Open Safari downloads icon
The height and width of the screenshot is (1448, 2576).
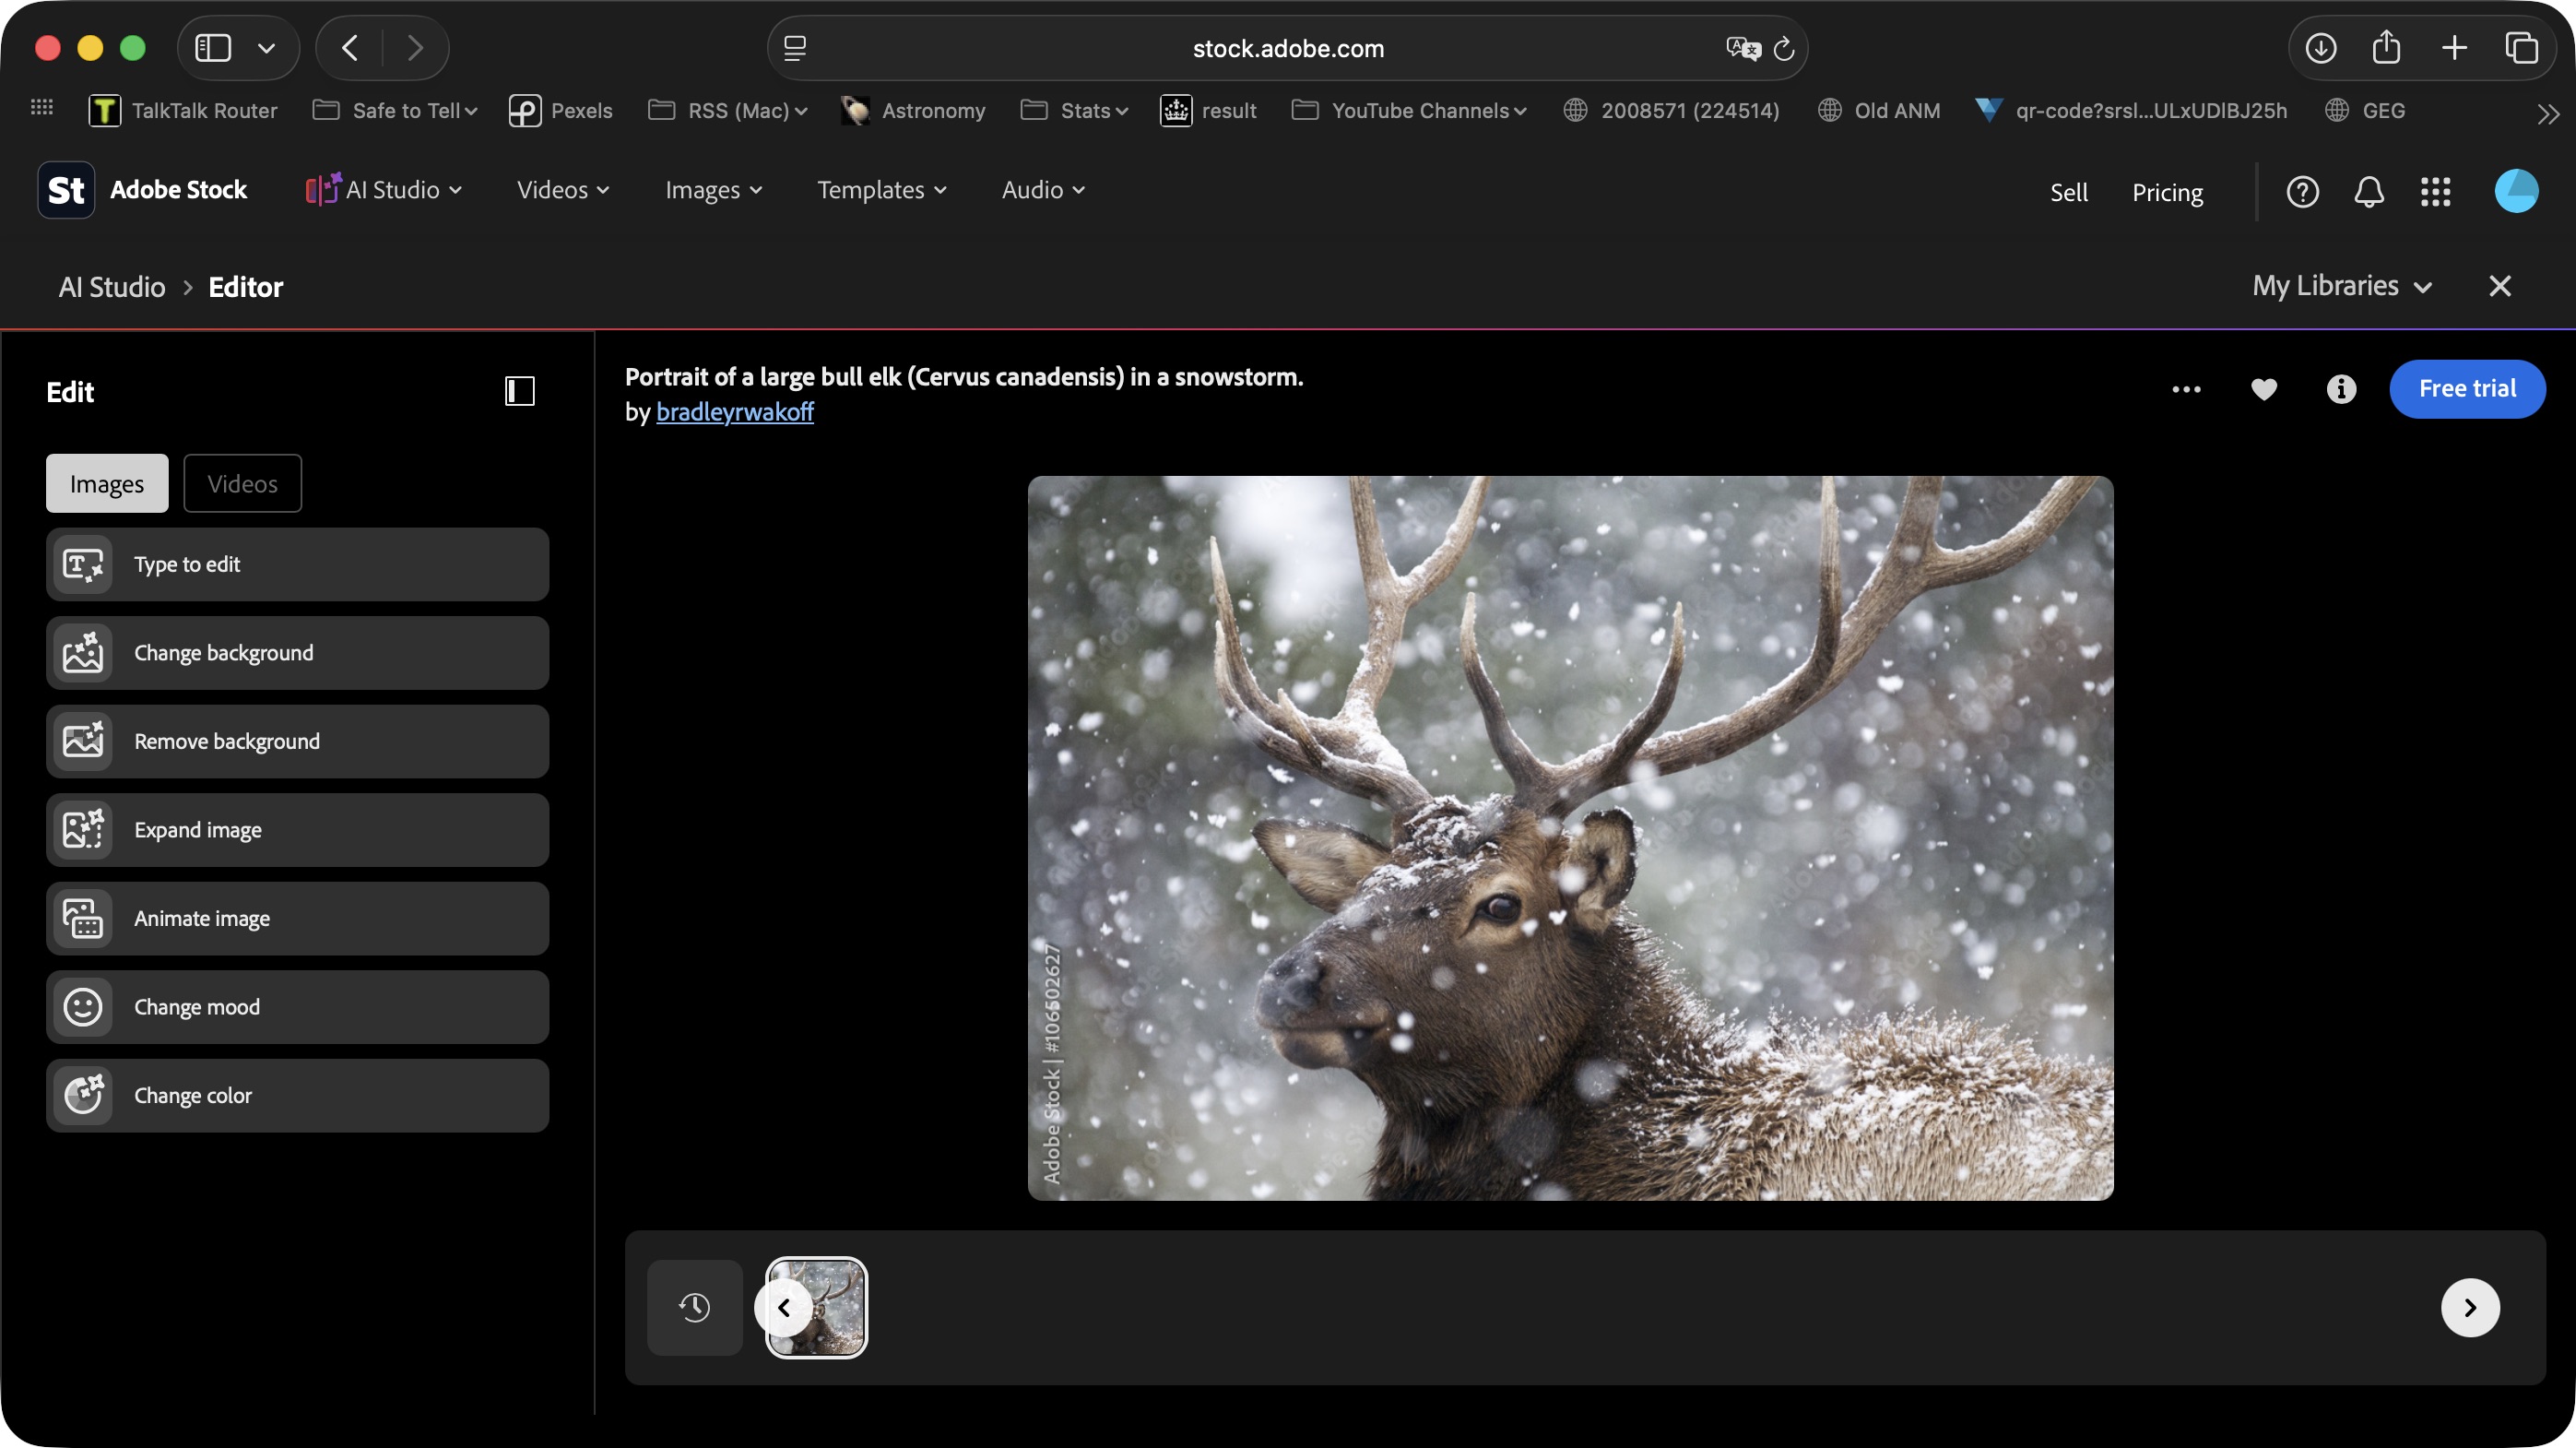(x=2320, y=48)
